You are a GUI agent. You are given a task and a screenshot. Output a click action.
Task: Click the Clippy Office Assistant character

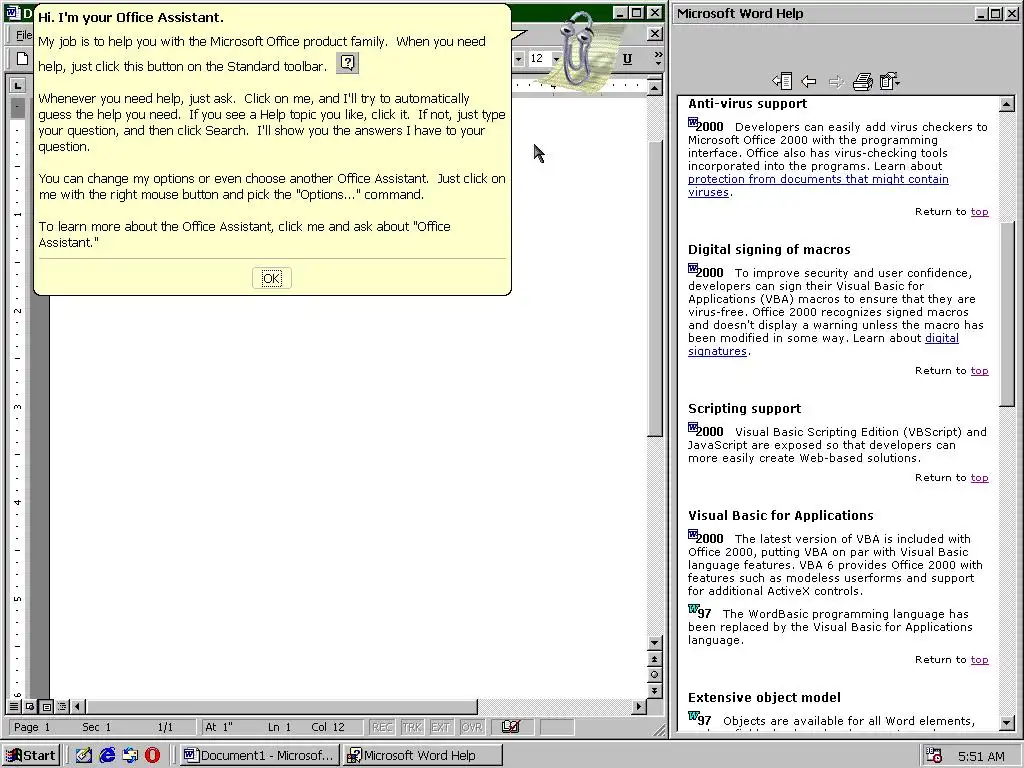point(576,49)
